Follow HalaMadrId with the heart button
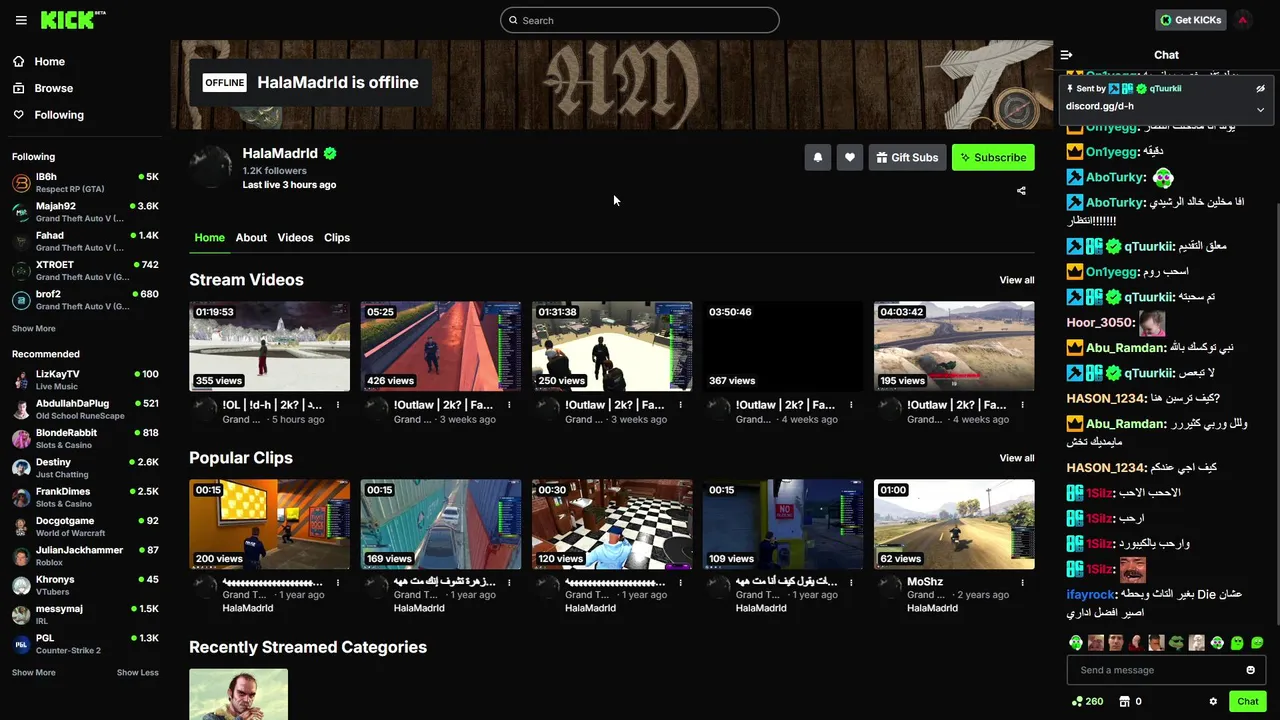Image resolution: width=1280 pixels, height=720 pixels. (850, 157)
